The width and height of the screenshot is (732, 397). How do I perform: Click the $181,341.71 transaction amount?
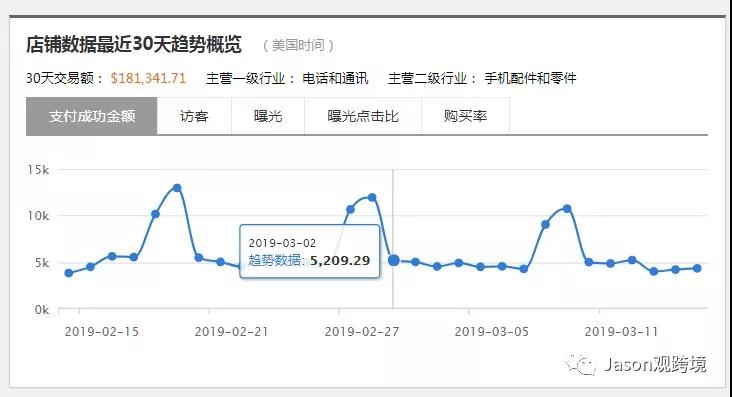click(x=148, y=78)
